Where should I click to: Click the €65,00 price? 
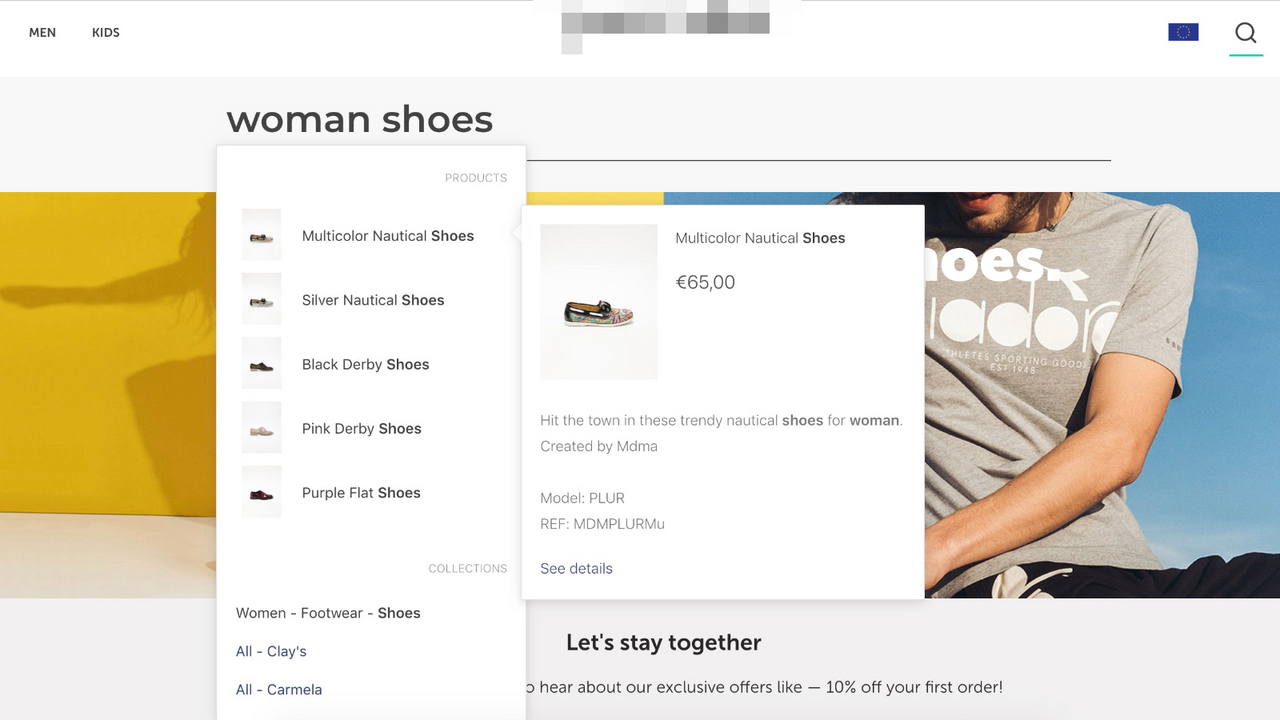click(705, 282)
